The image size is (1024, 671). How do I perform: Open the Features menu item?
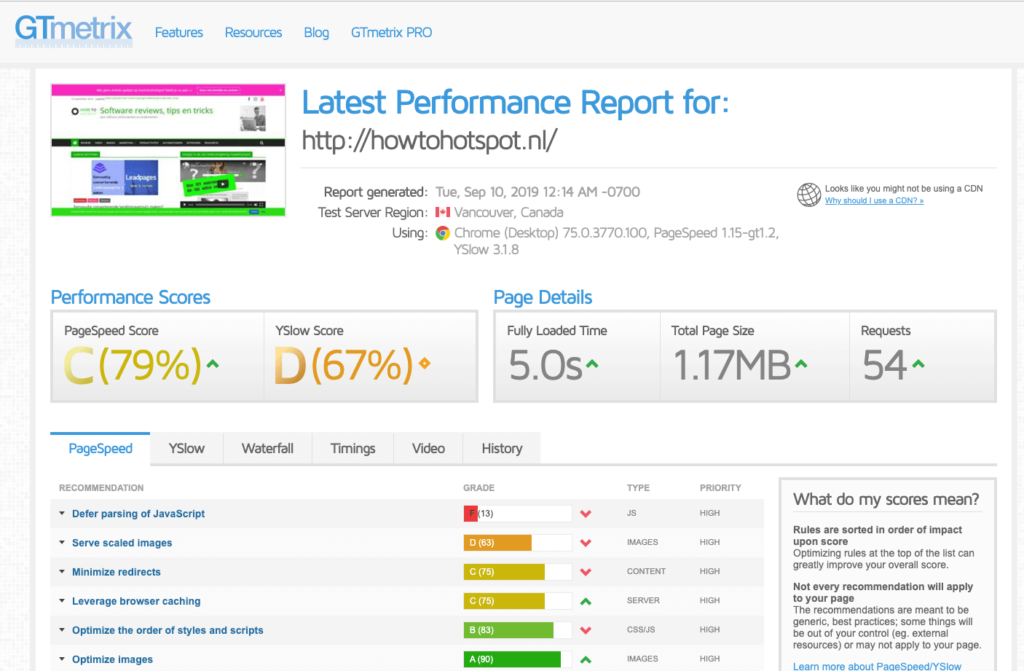coord(179,32)
